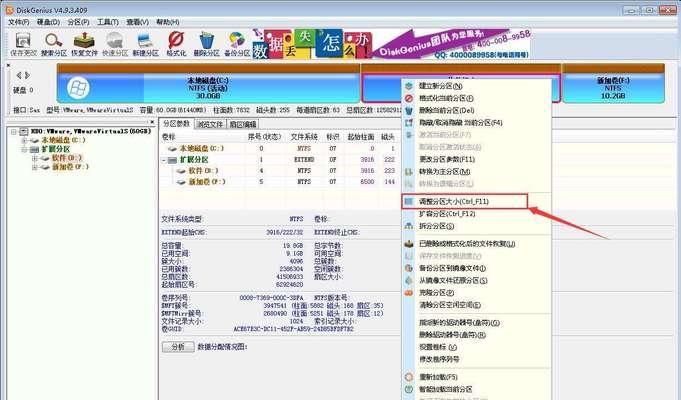Open the 工具(T) menu

point(108,22)
